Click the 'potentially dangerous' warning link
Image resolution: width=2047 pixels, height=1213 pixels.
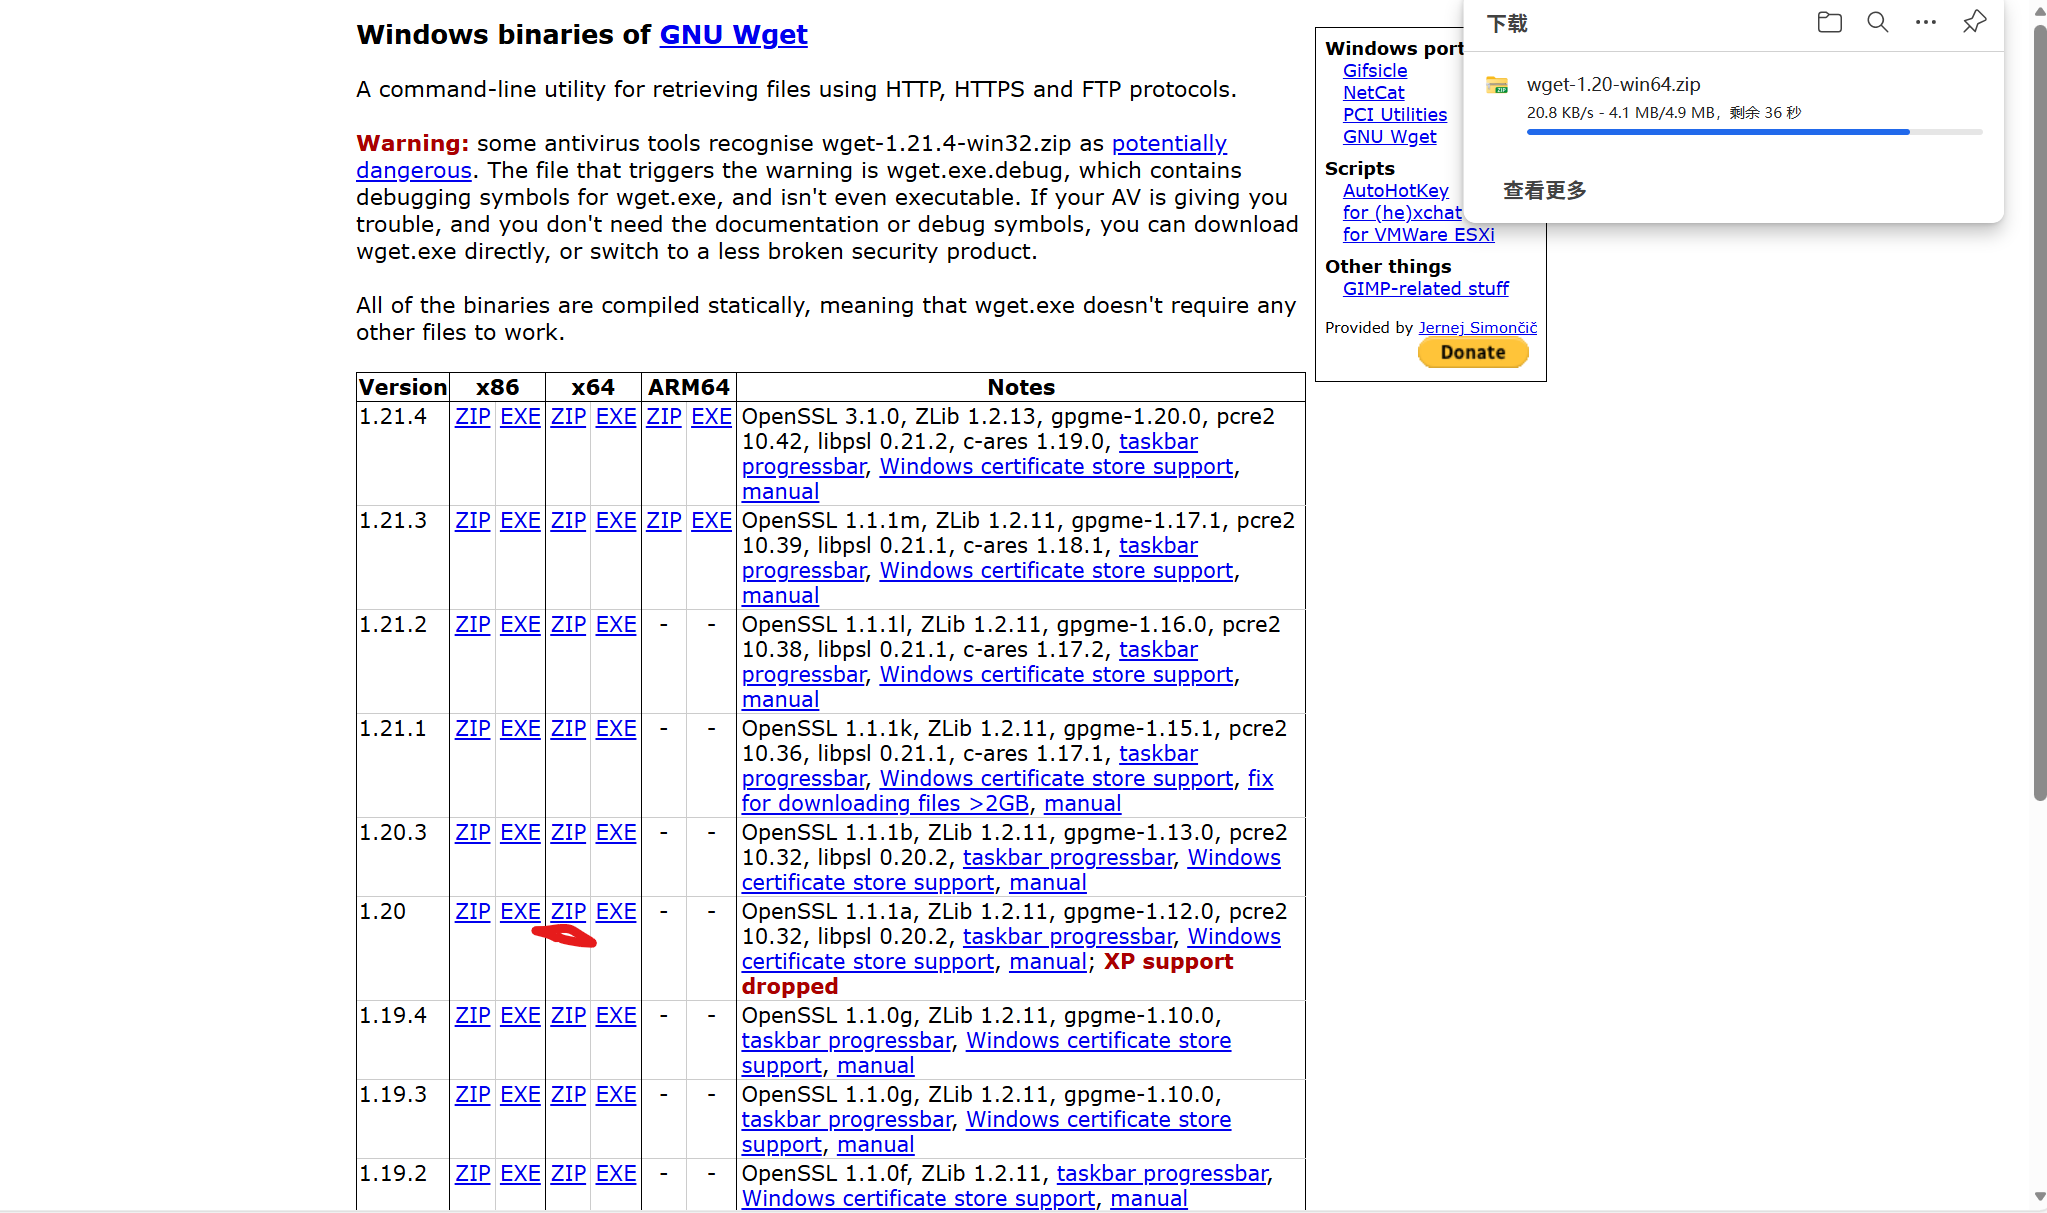[1168, 144]
